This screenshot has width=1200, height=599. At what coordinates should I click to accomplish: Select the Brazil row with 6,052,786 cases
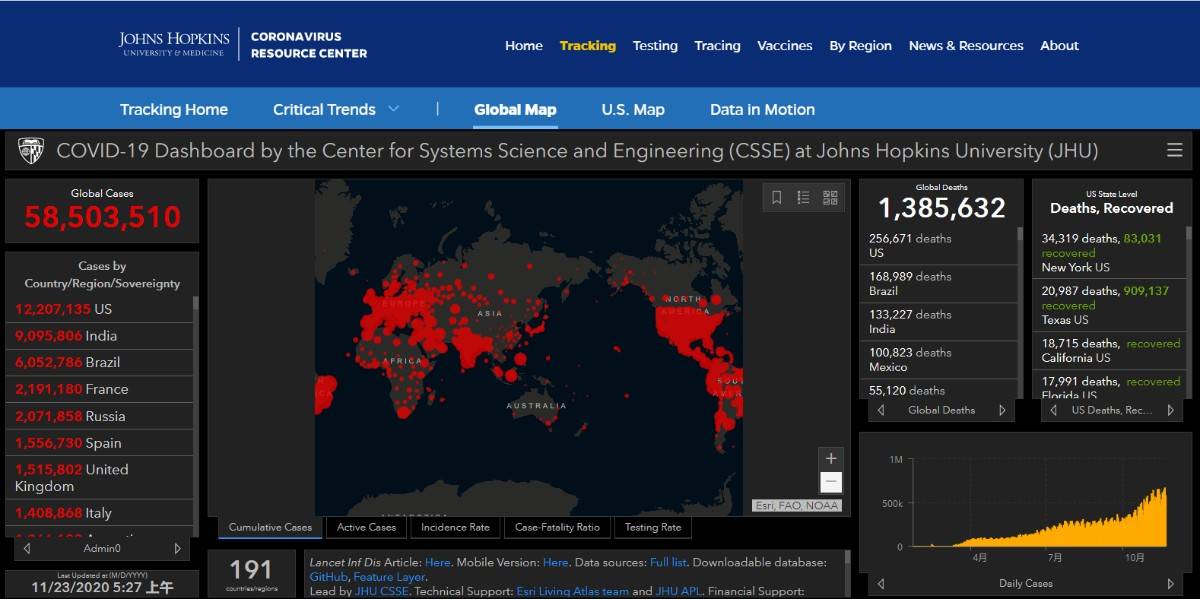pyautogui.click(x=100, y=362)
